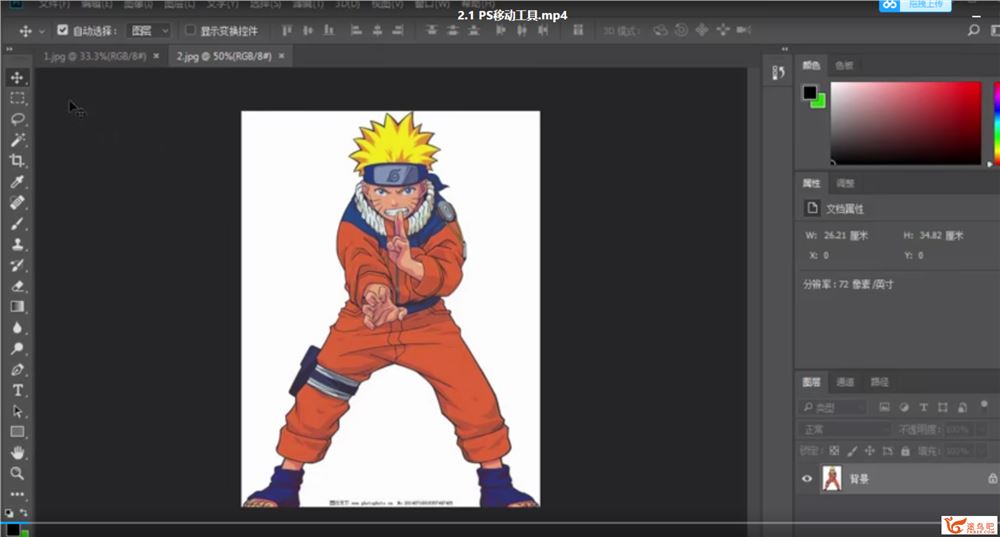This screenshot has height=537, width=1000.
Task: Select the Lasso tool
Action: (17, 119)
